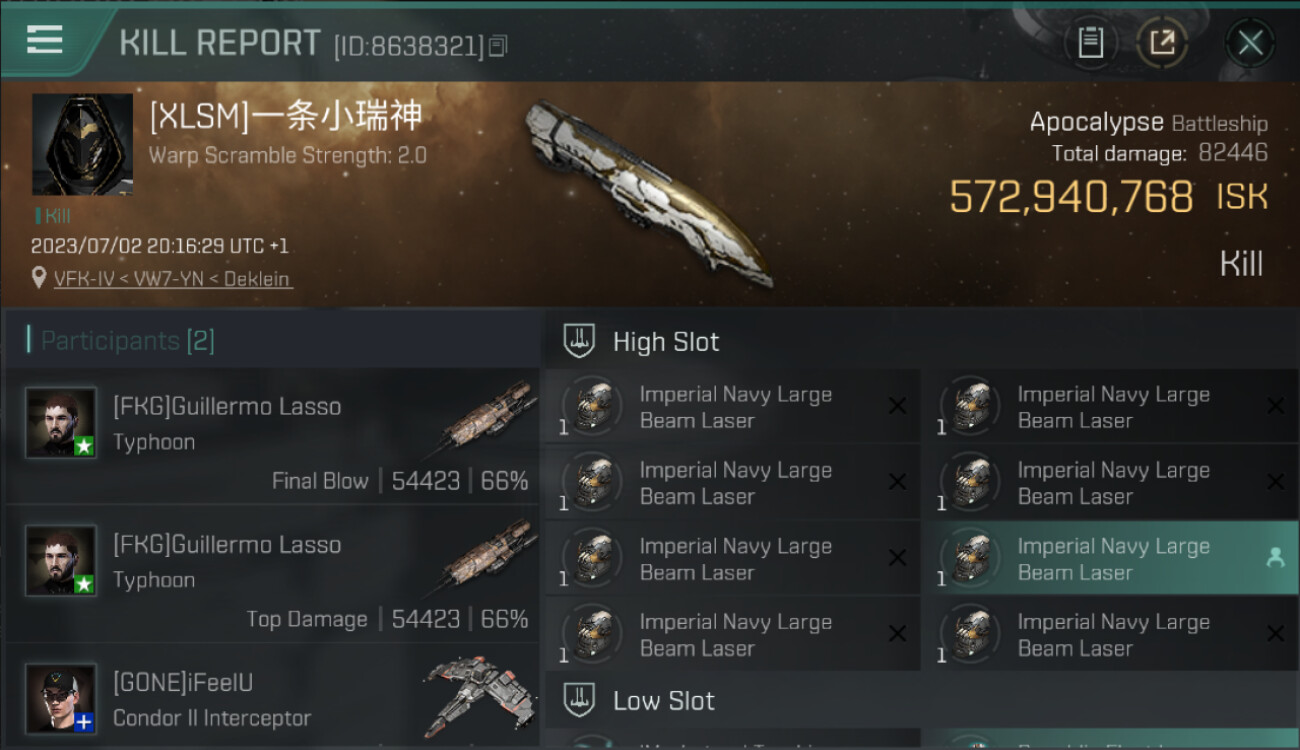Click the X on the first left-column laser
1300x750 pixels.
point(897,406)
